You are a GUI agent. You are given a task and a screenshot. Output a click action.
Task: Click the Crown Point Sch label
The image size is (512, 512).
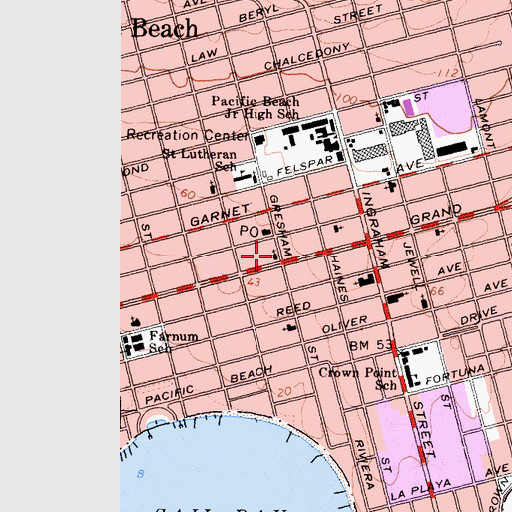coord(358,378)
